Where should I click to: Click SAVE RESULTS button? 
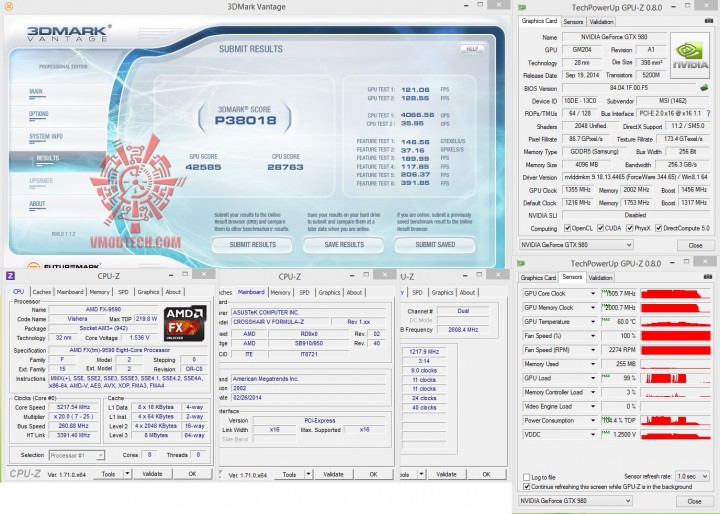pyautogui.click(x=343, y=245)
